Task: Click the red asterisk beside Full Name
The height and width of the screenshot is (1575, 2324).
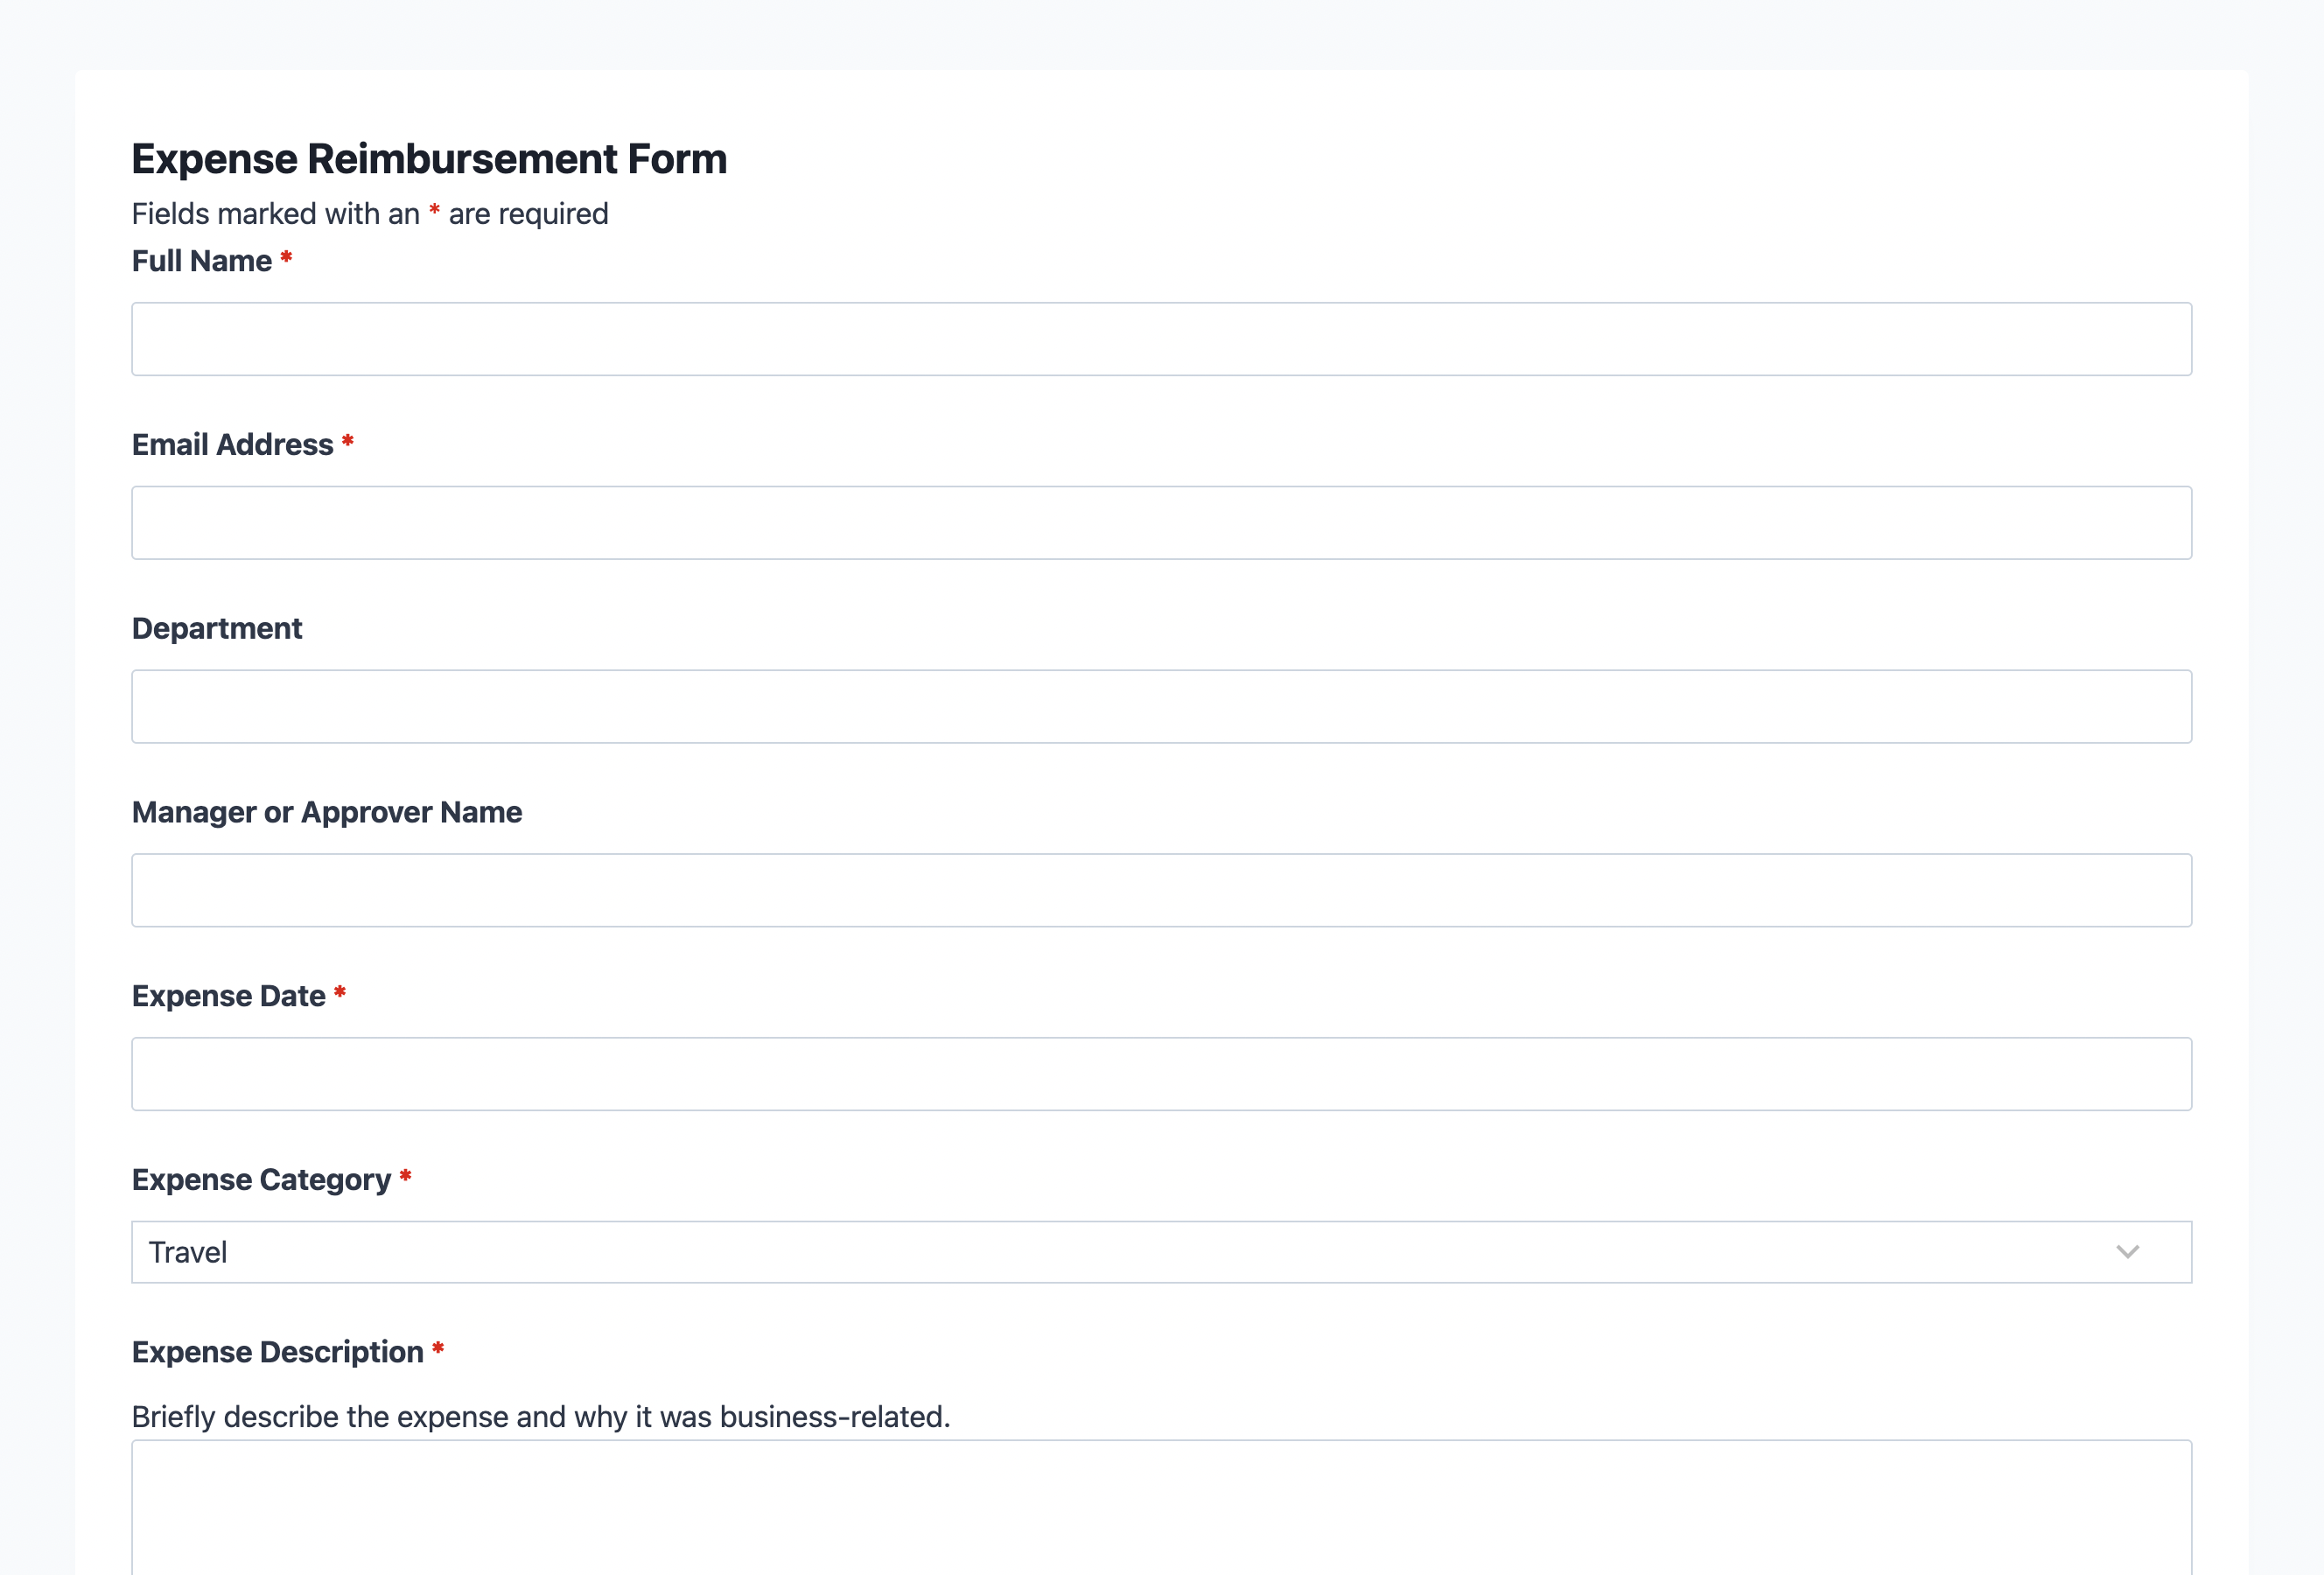Action: (286, 258)
